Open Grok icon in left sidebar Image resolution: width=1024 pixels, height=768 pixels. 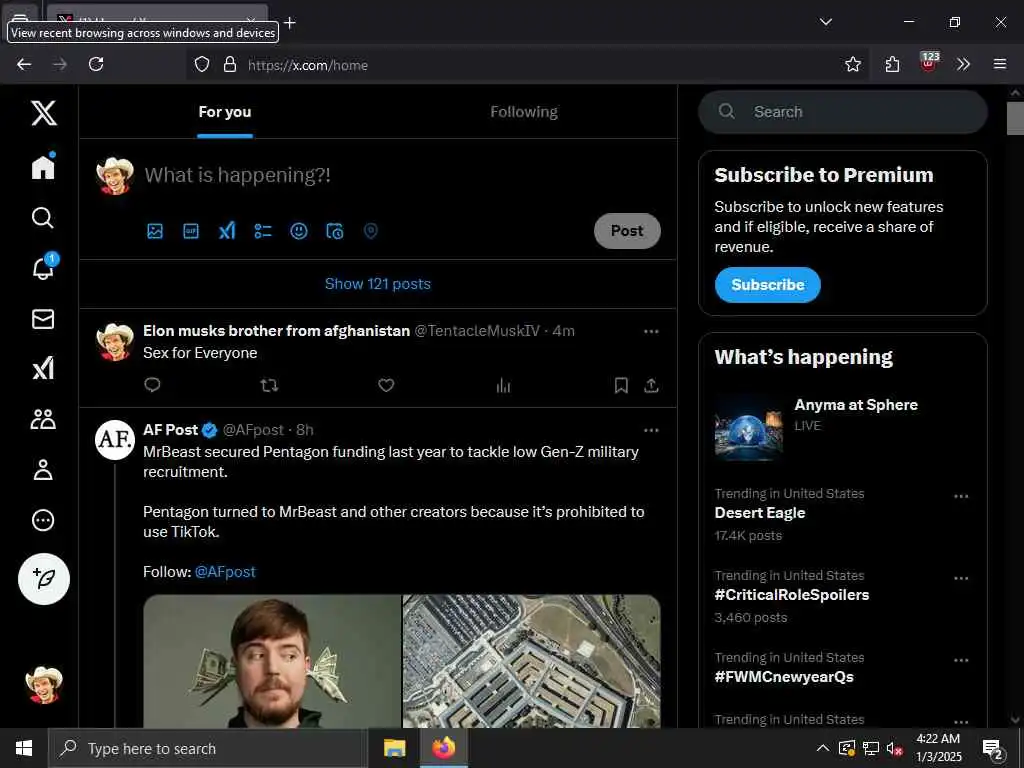[43, 369]
